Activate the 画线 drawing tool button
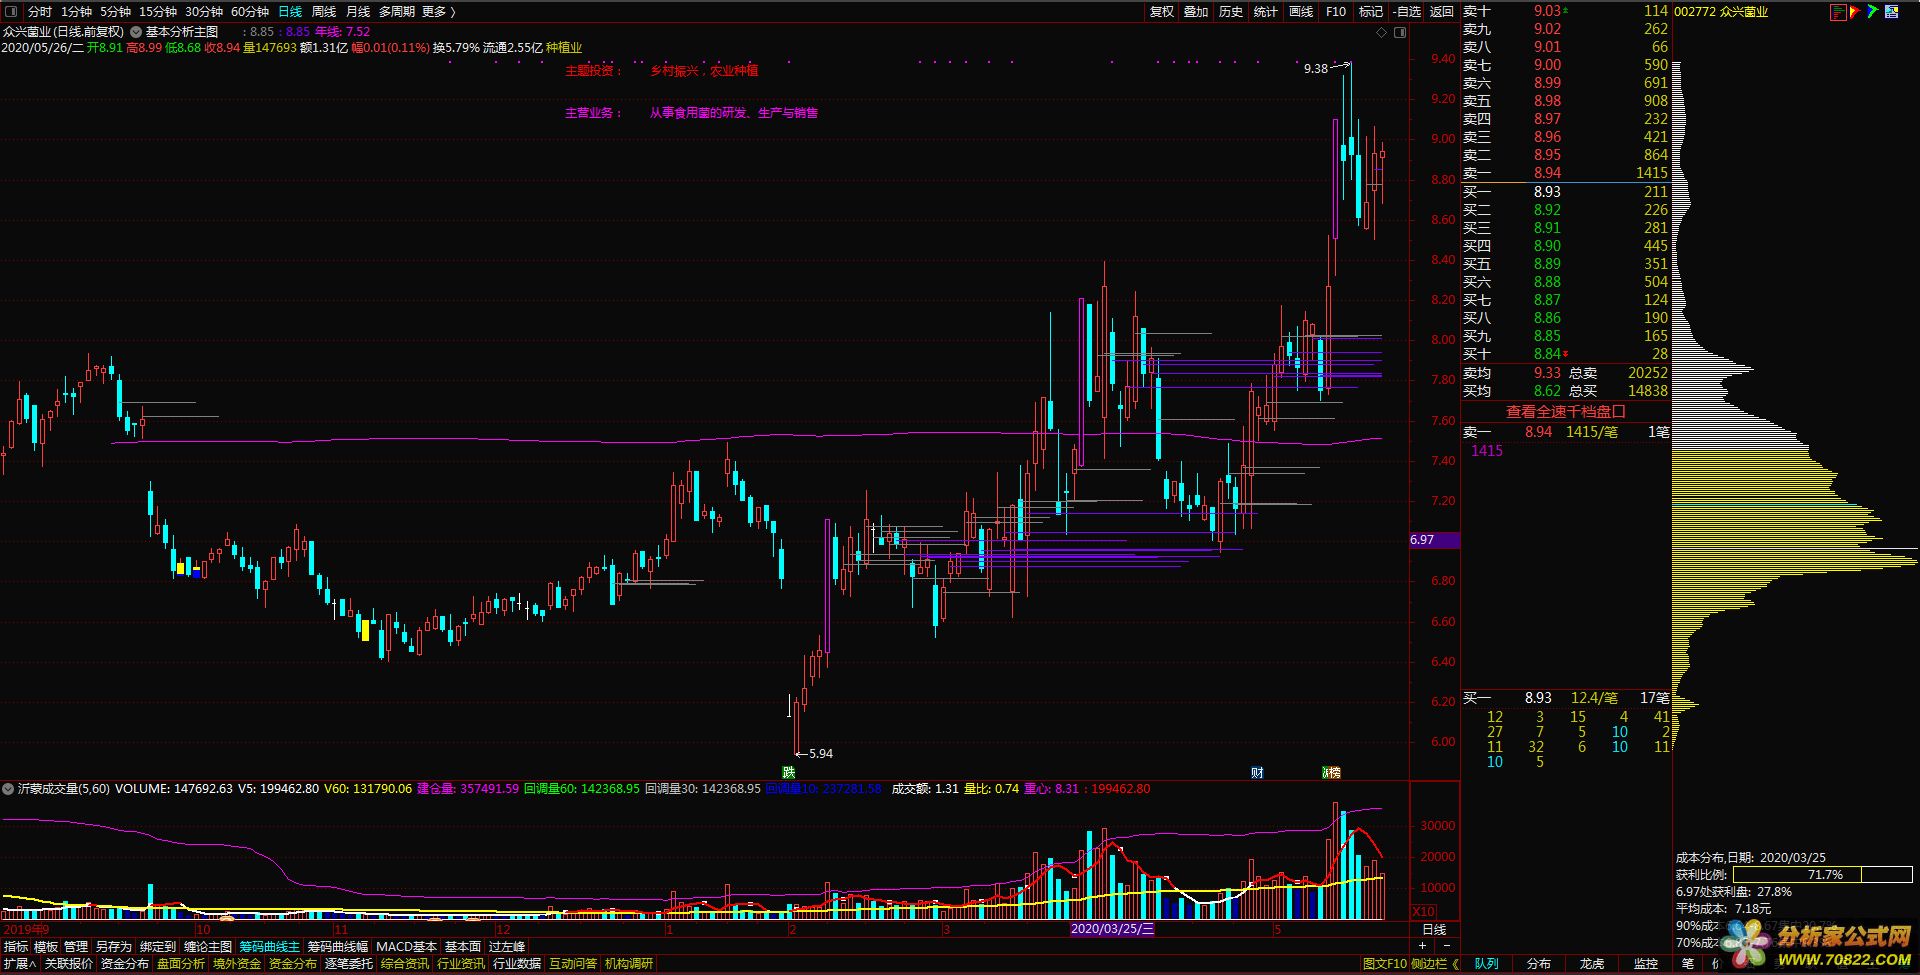1920x975 pixels. coord(1301,12)
